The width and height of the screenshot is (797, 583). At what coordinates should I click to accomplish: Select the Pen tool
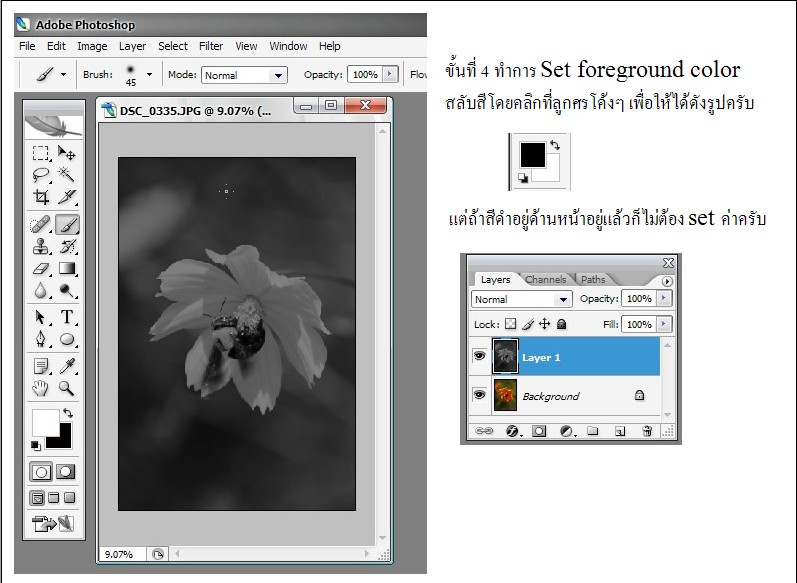[41, 339]
